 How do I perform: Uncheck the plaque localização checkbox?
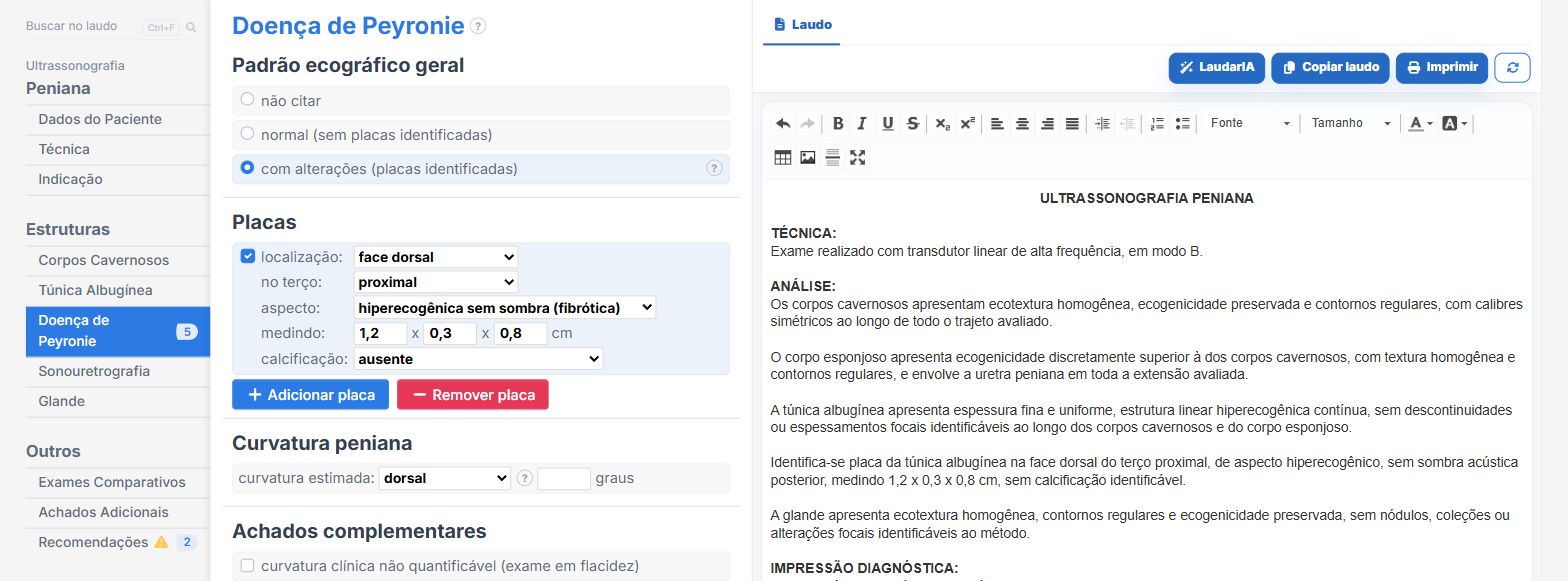248,256
